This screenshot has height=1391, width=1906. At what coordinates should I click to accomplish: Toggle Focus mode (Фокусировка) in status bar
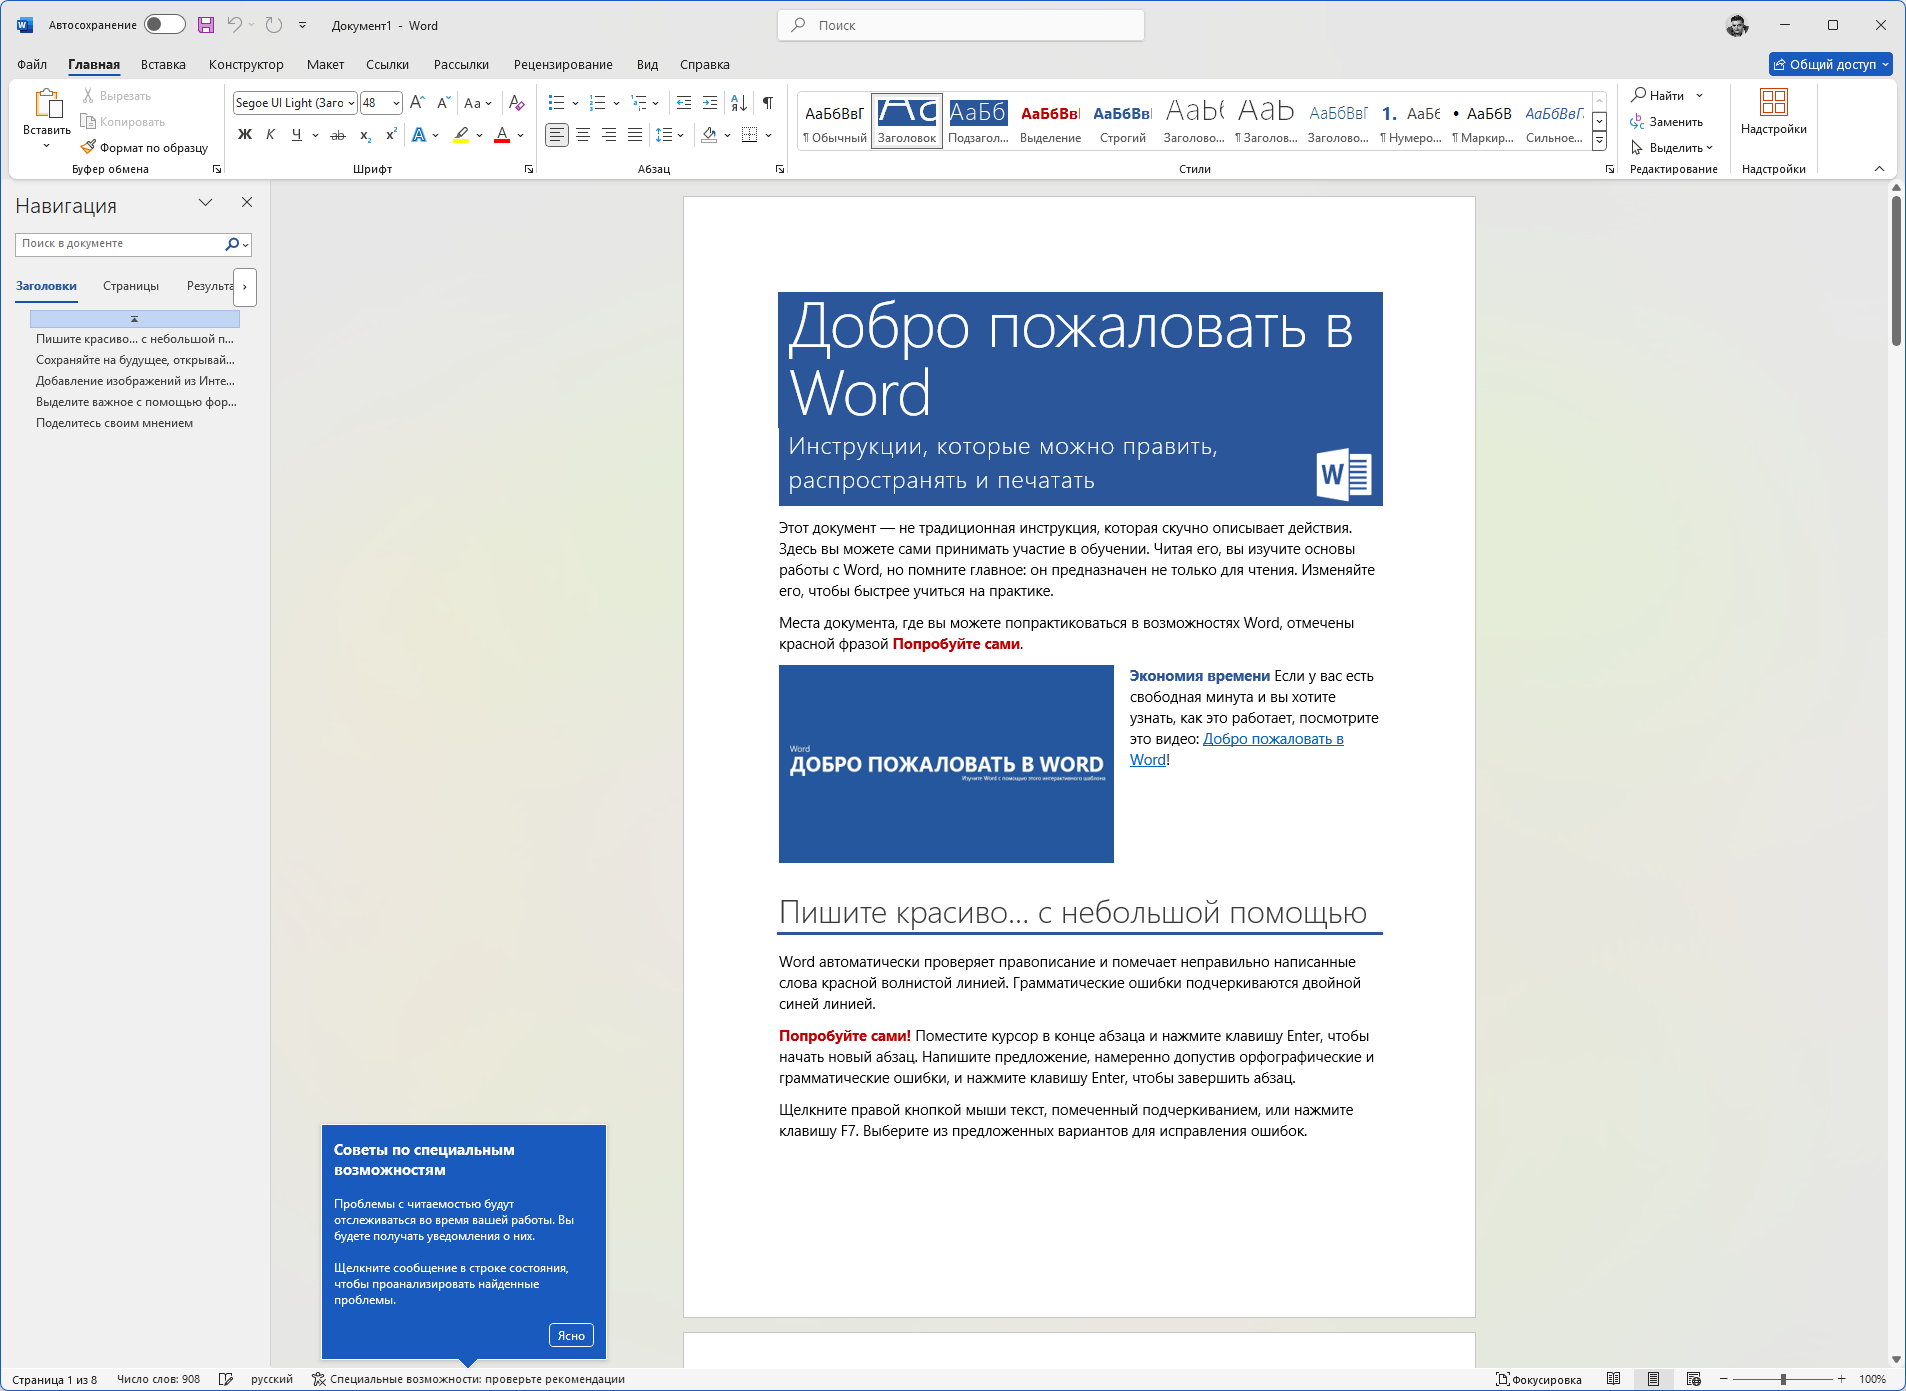pos(1539,1380)
